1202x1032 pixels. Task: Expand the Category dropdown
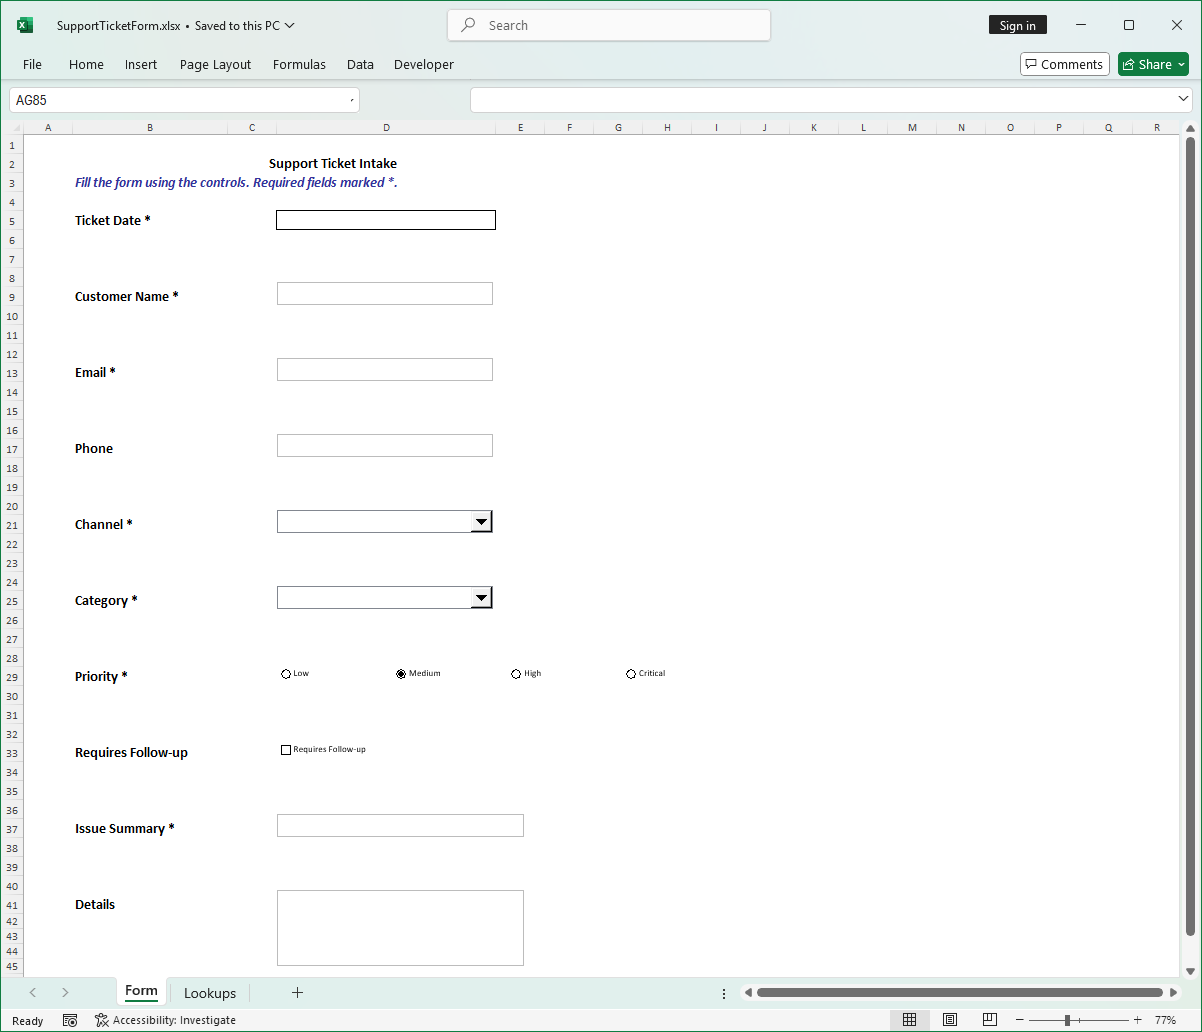point(482,597)
